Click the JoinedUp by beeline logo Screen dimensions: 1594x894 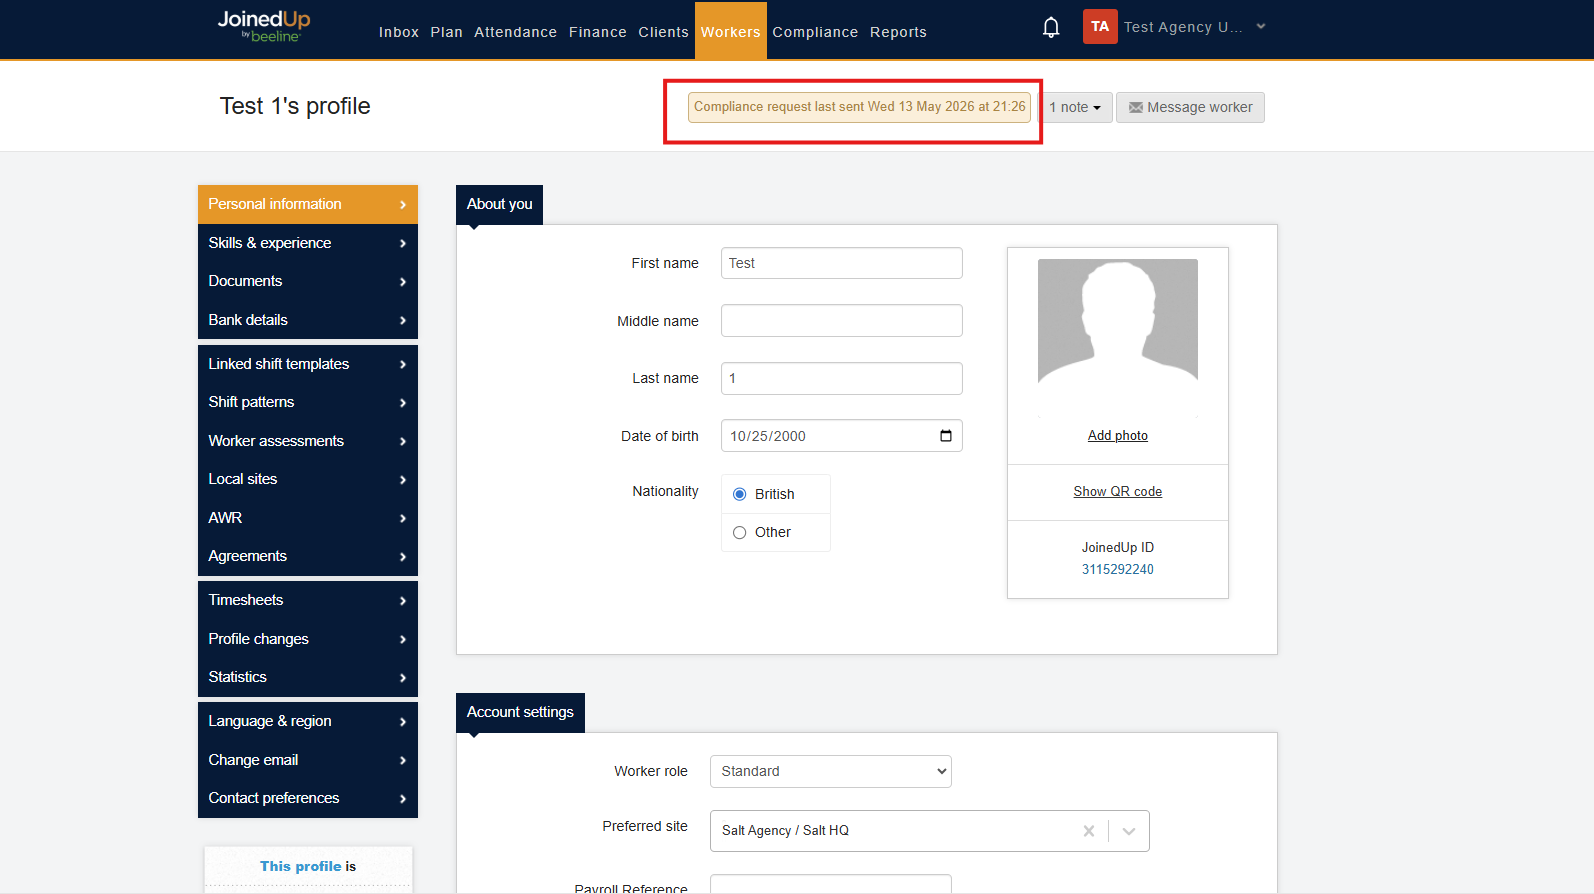pyautogui.click(x=264, y=26)
